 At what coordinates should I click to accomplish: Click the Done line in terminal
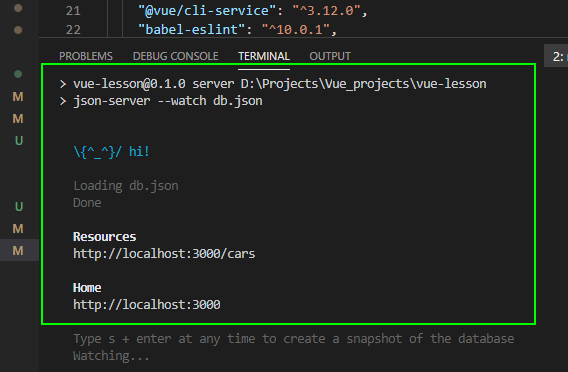[x=87, y=203]
